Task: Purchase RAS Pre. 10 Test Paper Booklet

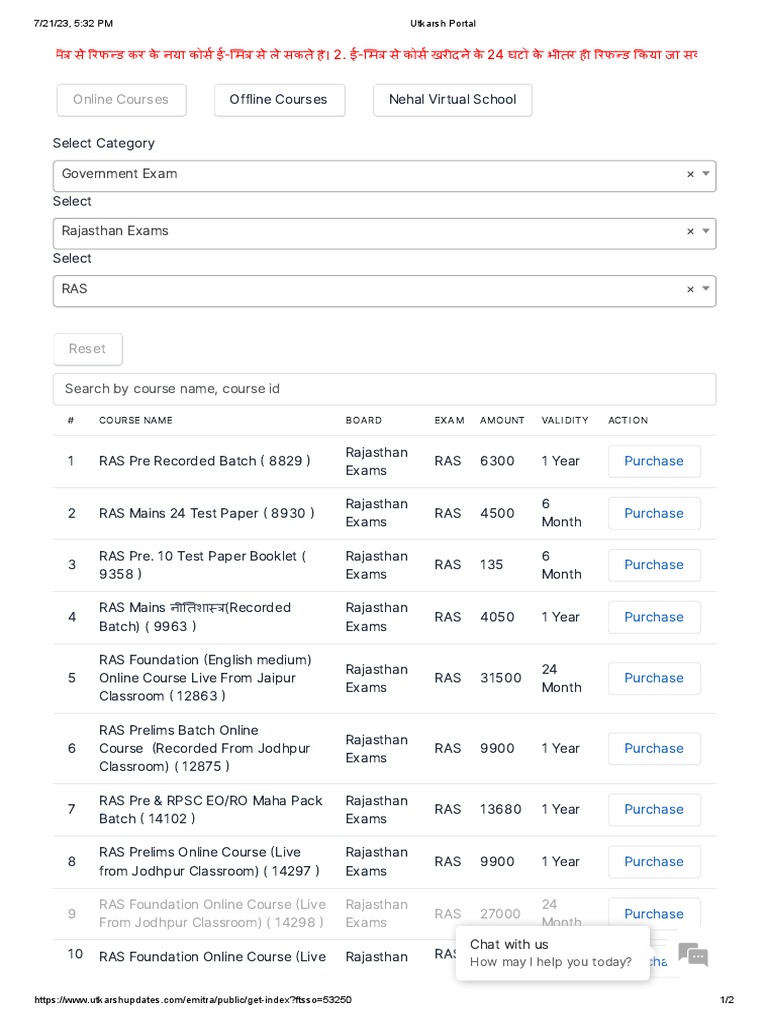Action: pos(654,565)
